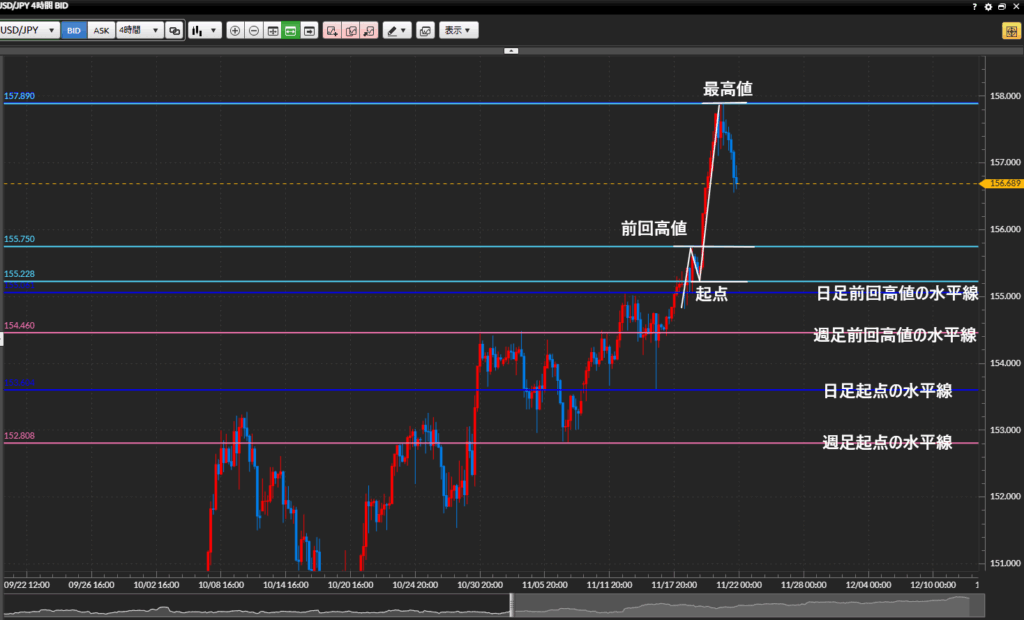Click the chart grid layout icon
1024x620 pixels.
272,31
